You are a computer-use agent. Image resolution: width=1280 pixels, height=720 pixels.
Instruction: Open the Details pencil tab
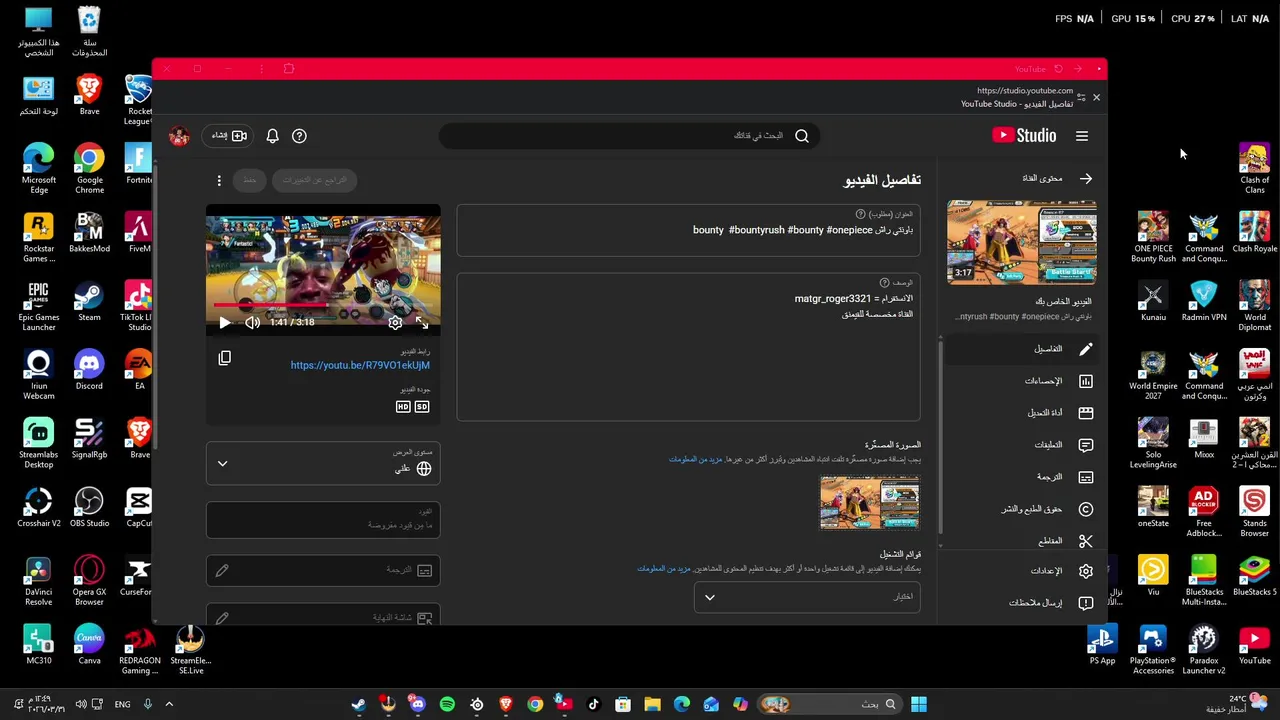point(1022,349)
